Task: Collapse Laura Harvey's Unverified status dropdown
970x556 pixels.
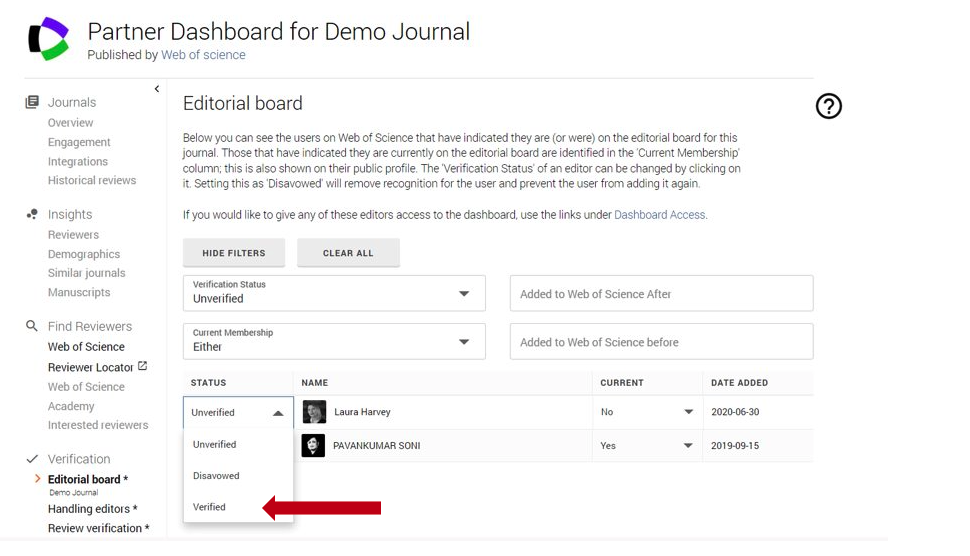Action: [238, 413]
